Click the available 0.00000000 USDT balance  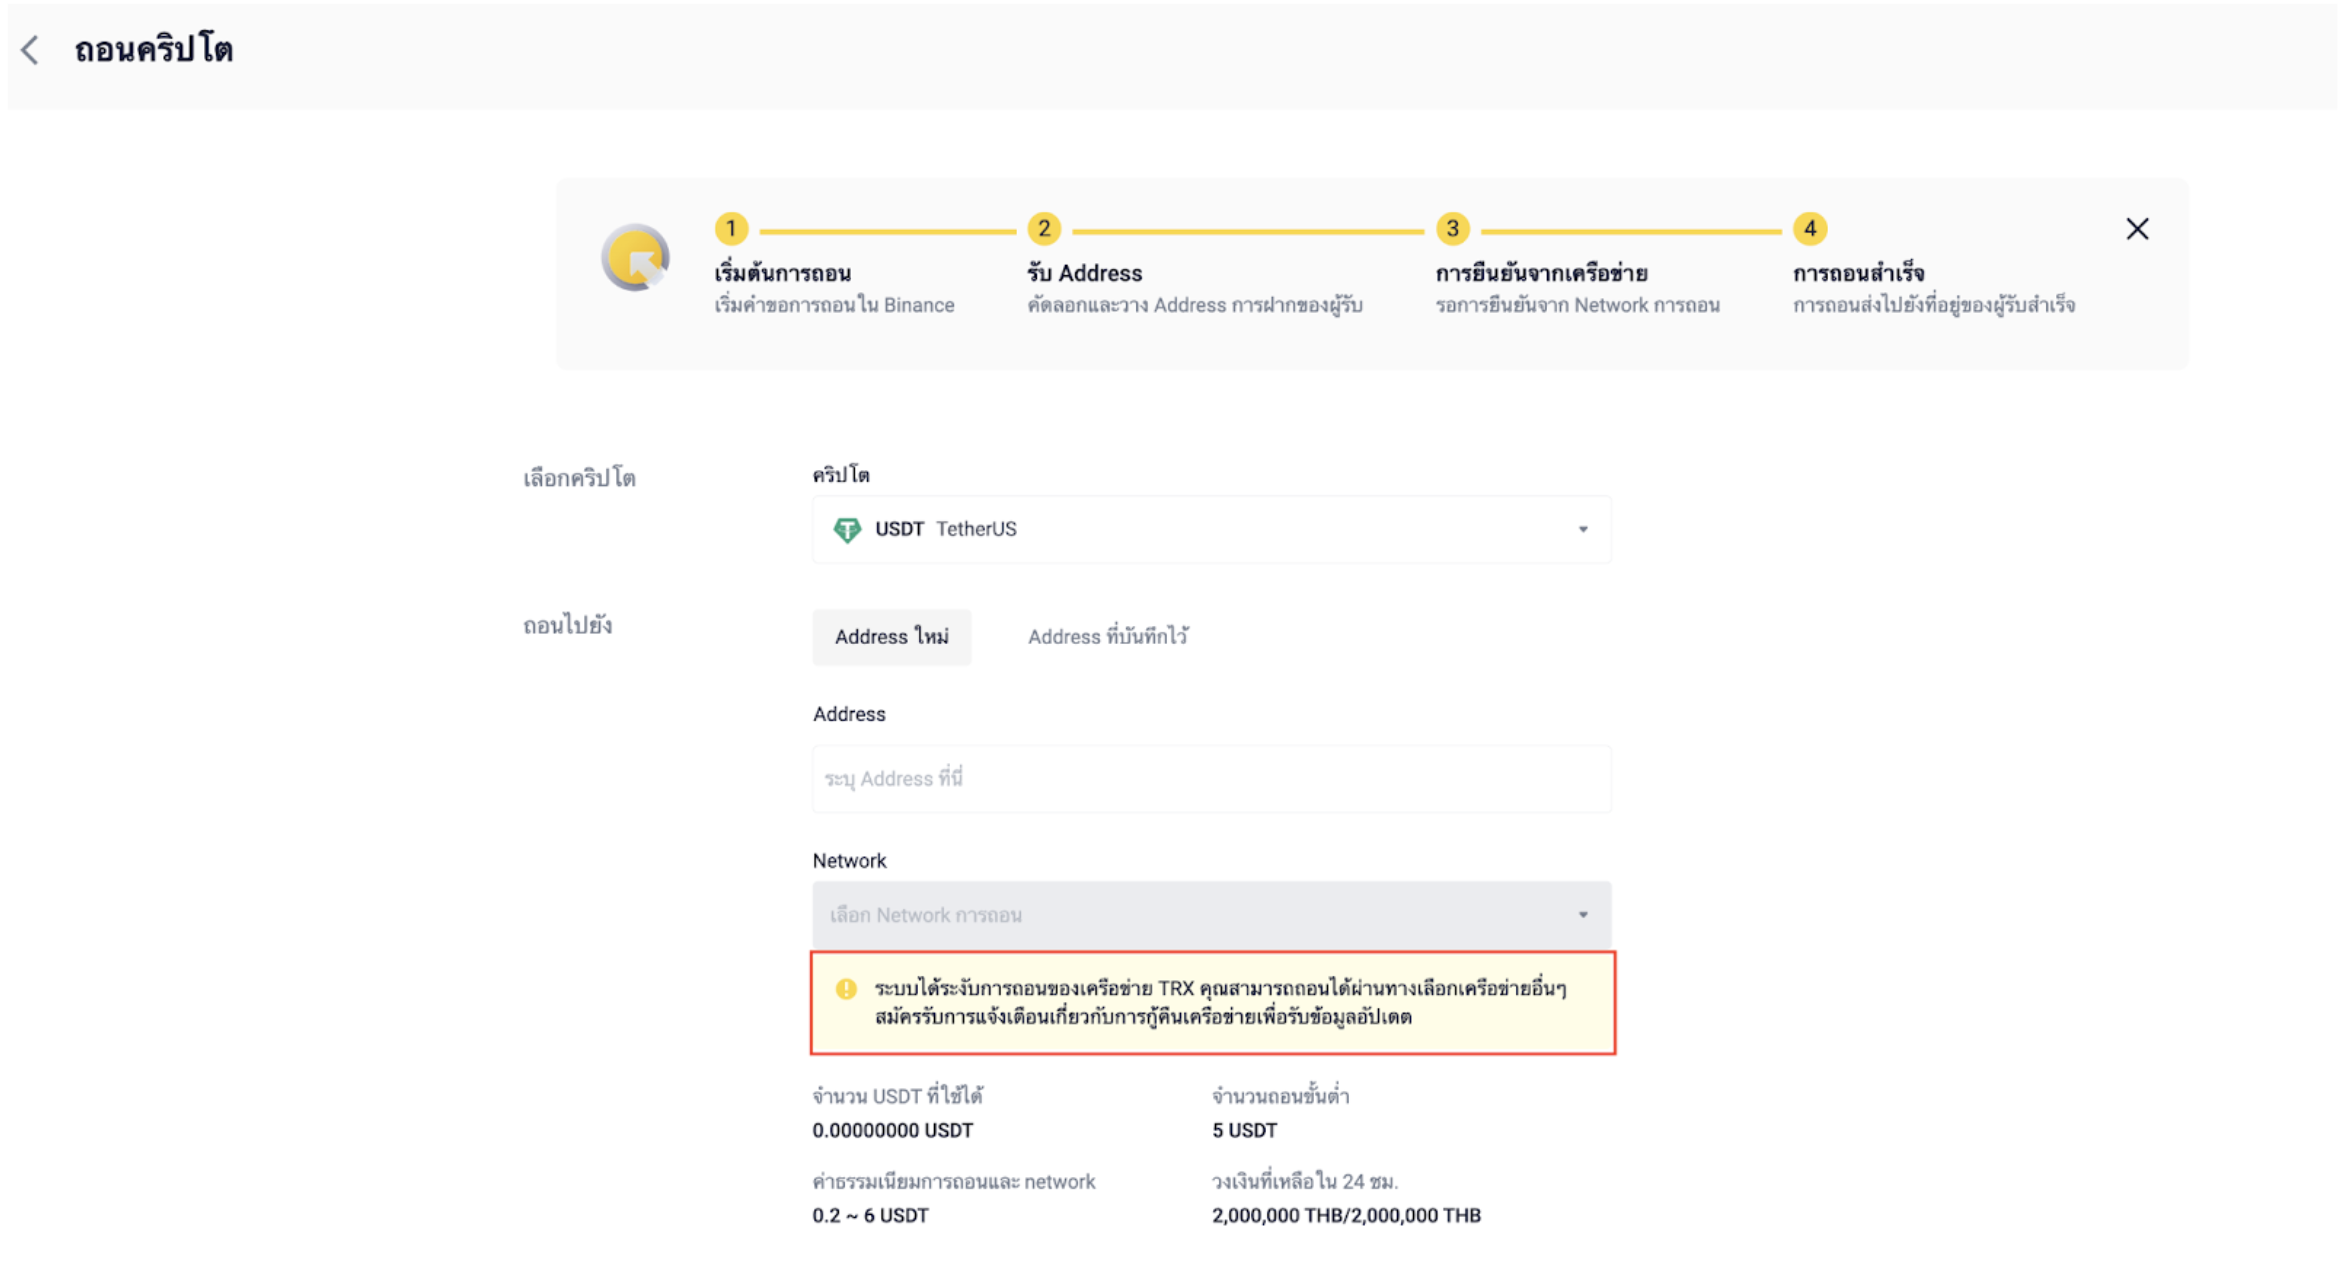point(892,1131)
